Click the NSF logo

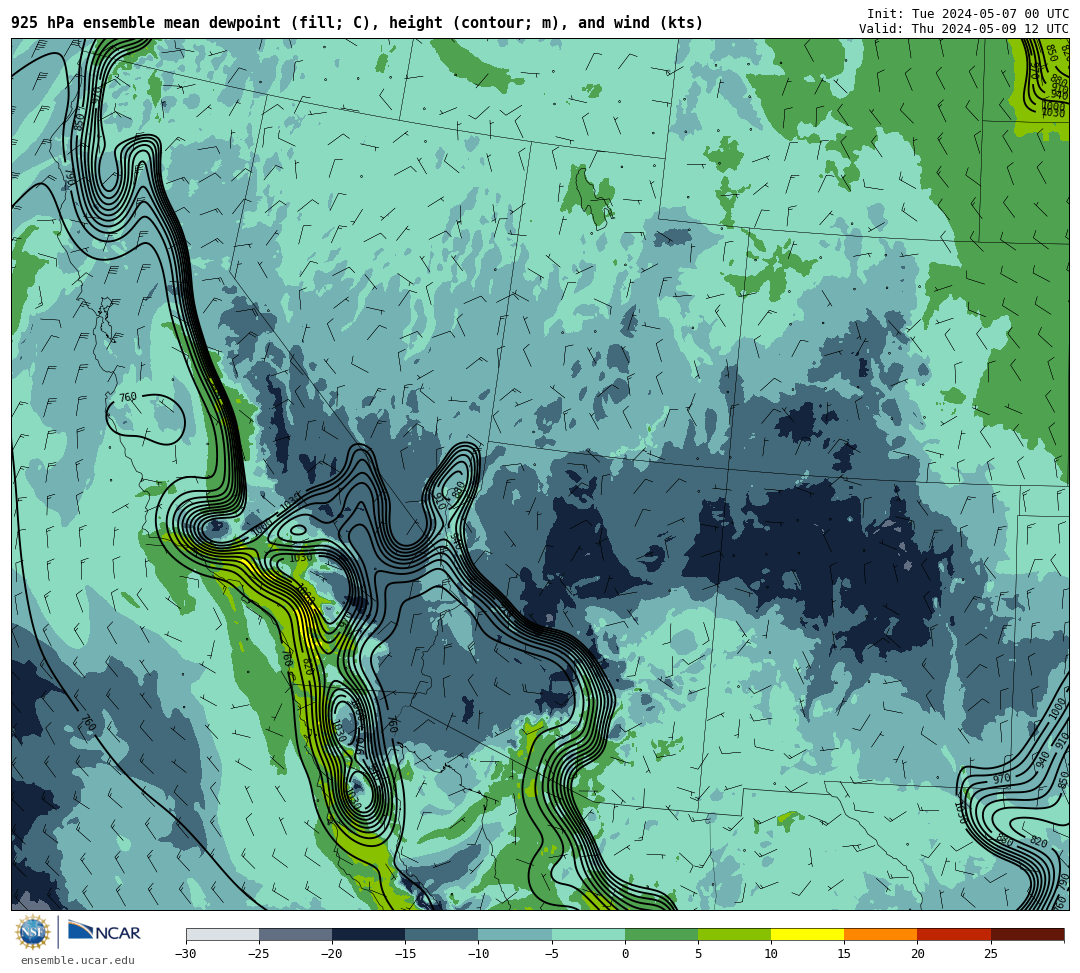tap(32, 933)
